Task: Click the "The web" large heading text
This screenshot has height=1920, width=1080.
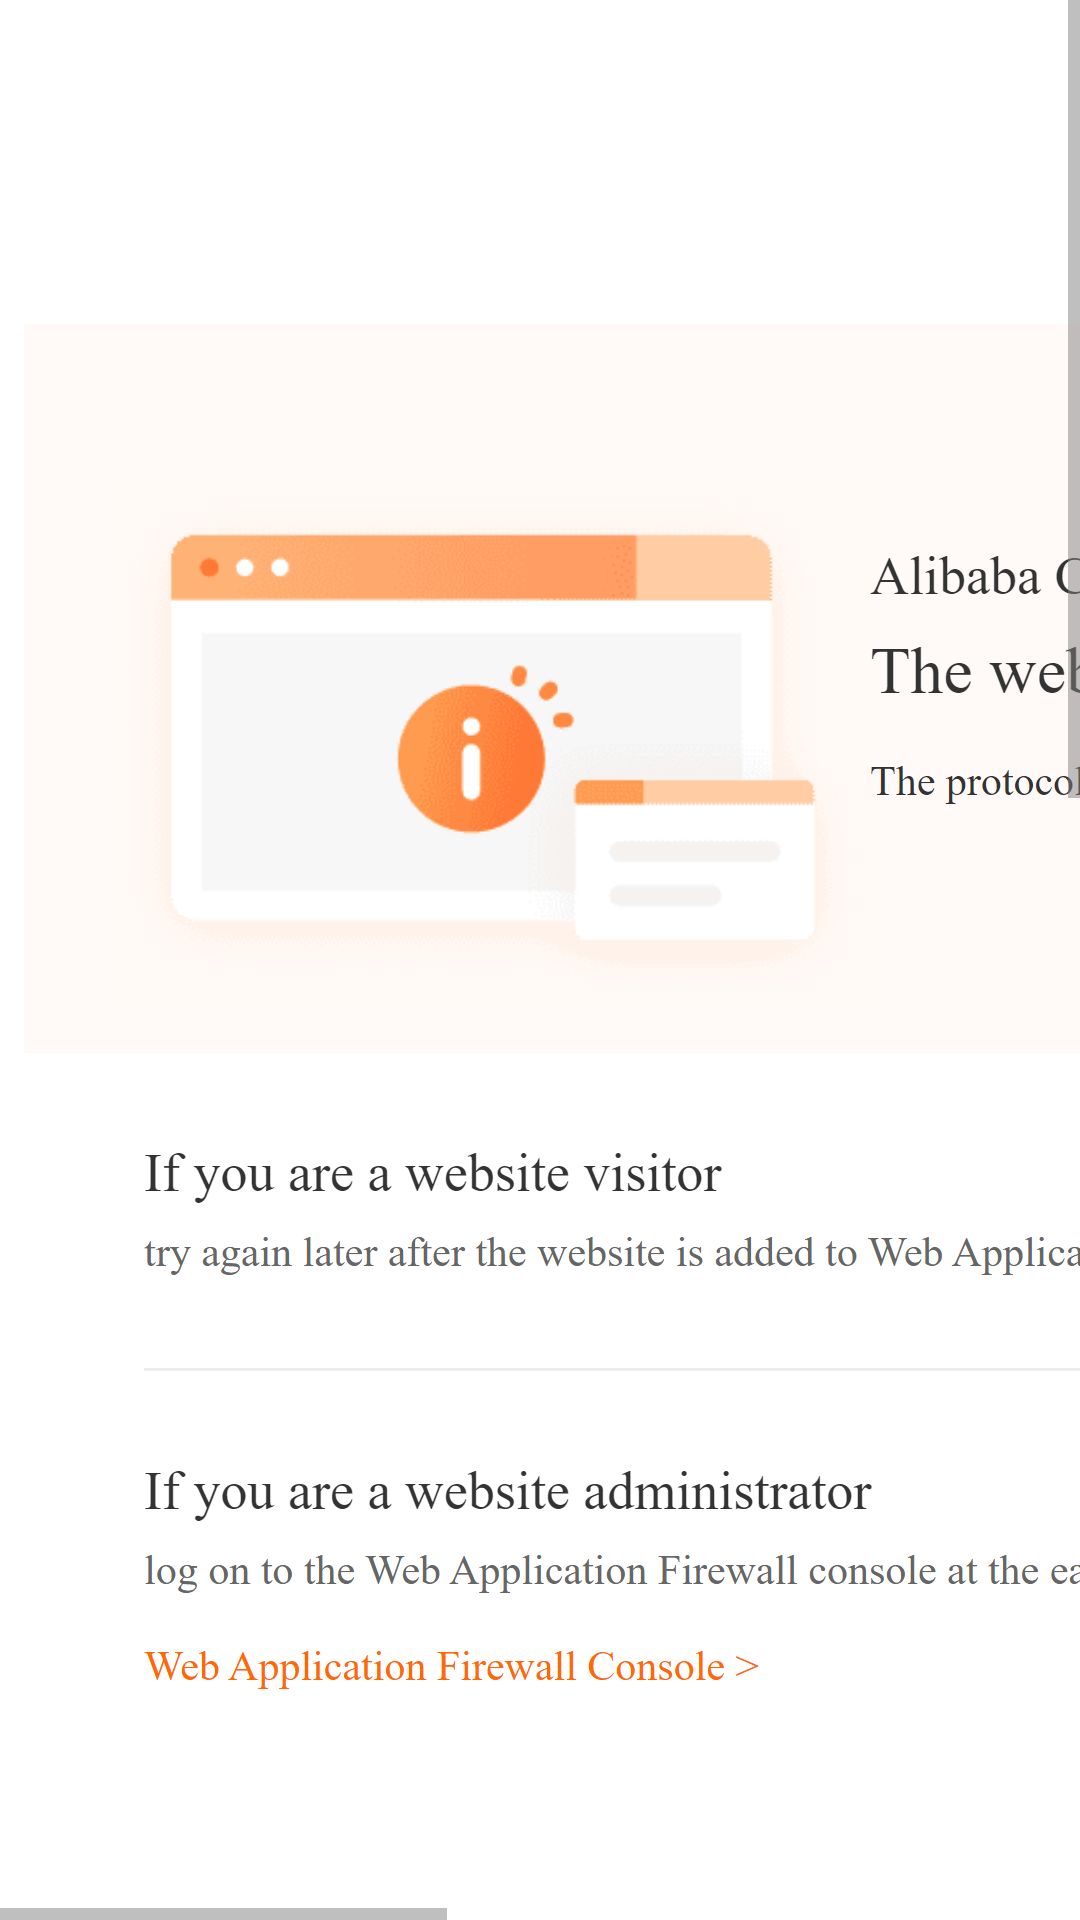Action: [x=975, y=671]
